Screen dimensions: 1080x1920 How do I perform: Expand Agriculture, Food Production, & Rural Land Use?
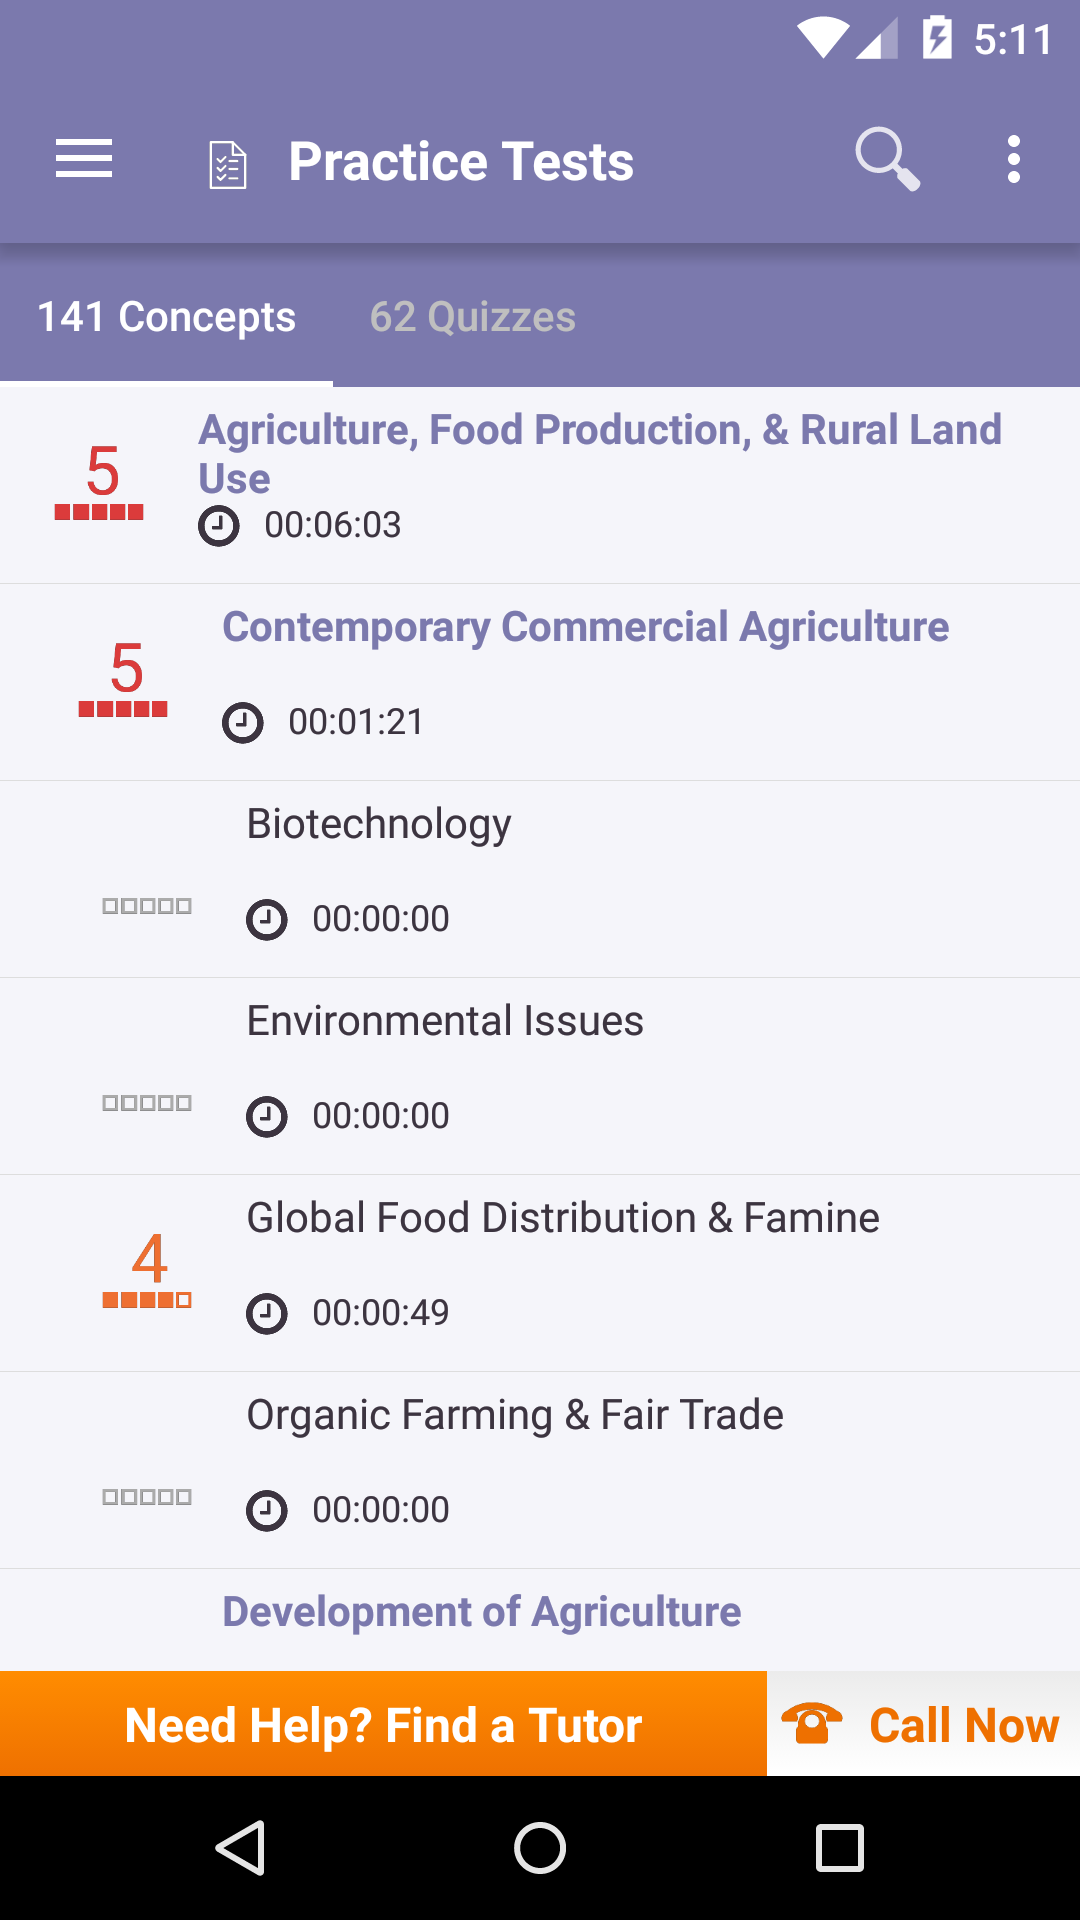540,486
